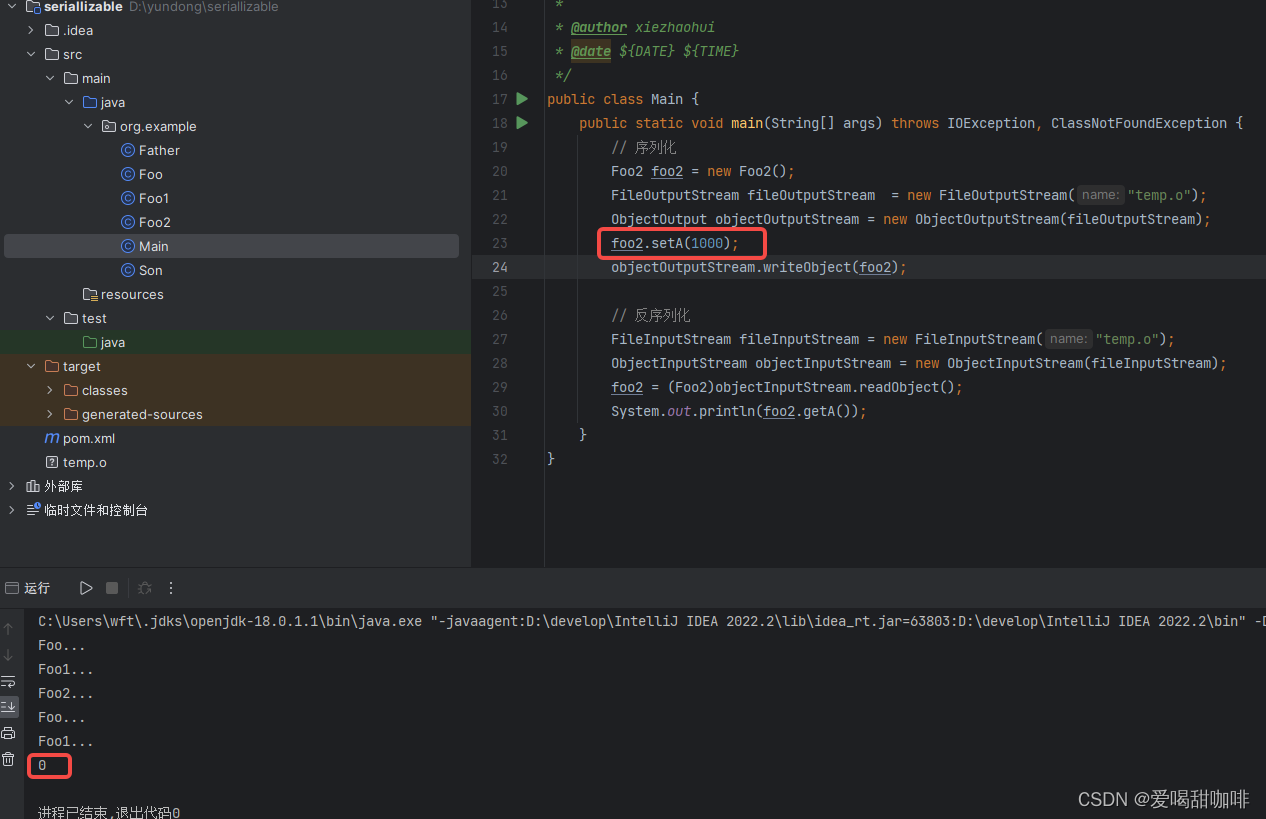Click '@author xiezhaohui' in the doc comment
Screen dimensions: 1266x819
[643, 27]
